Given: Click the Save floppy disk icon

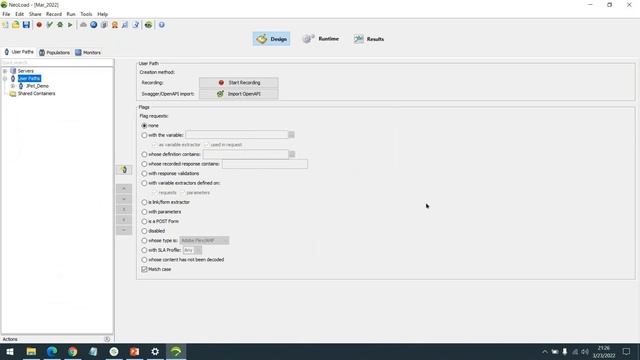Looking at the screenshot, I should (26, 25).
